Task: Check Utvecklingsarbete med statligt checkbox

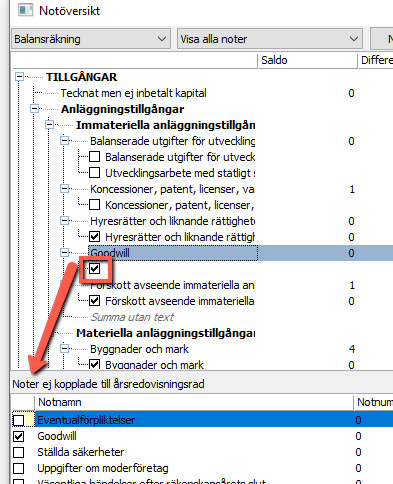Action: pyautogui.click(x=95, y=173)
